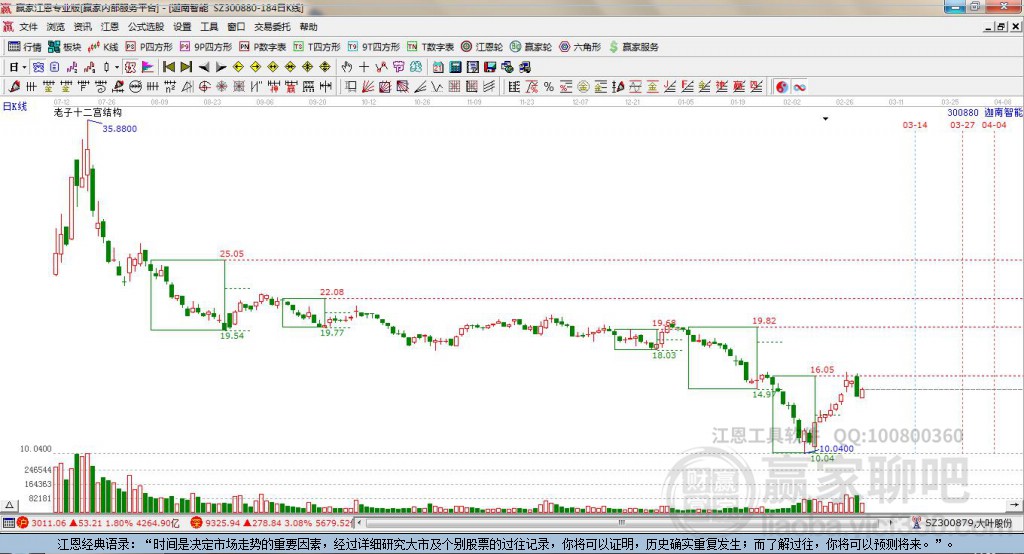
Task: Open the 窗口 menu
Action: (x=236, y=27)
